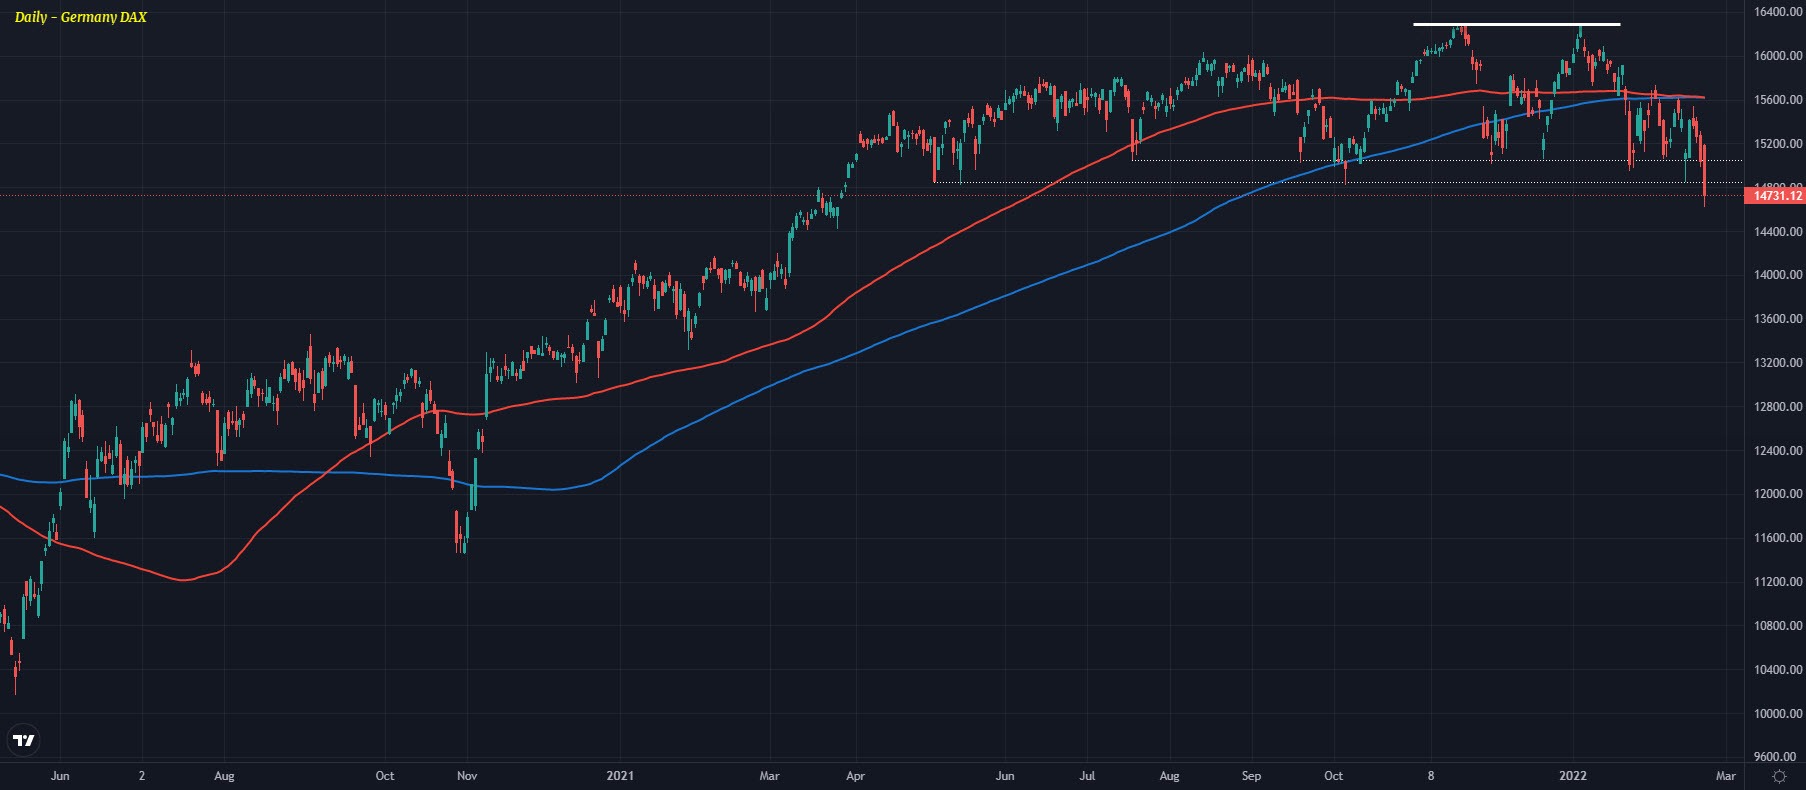Click the 11600.00 price axis label
1806x790 pixels.
click(1778, 538)
